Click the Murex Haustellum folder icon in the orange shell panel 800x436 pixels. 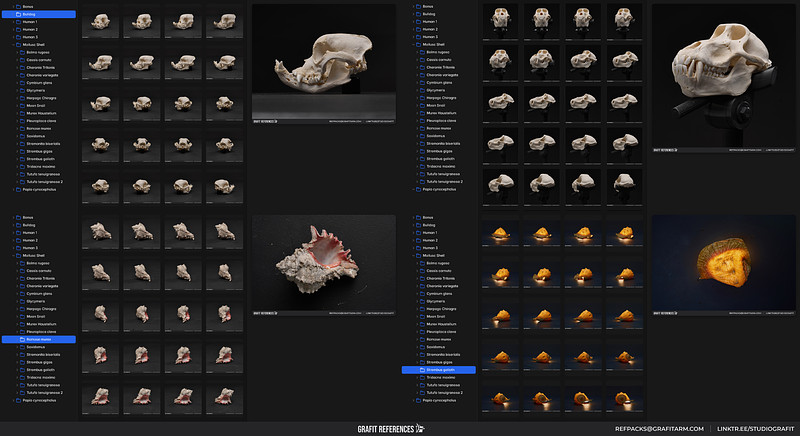pyautogui.click(x=422, y=324)
